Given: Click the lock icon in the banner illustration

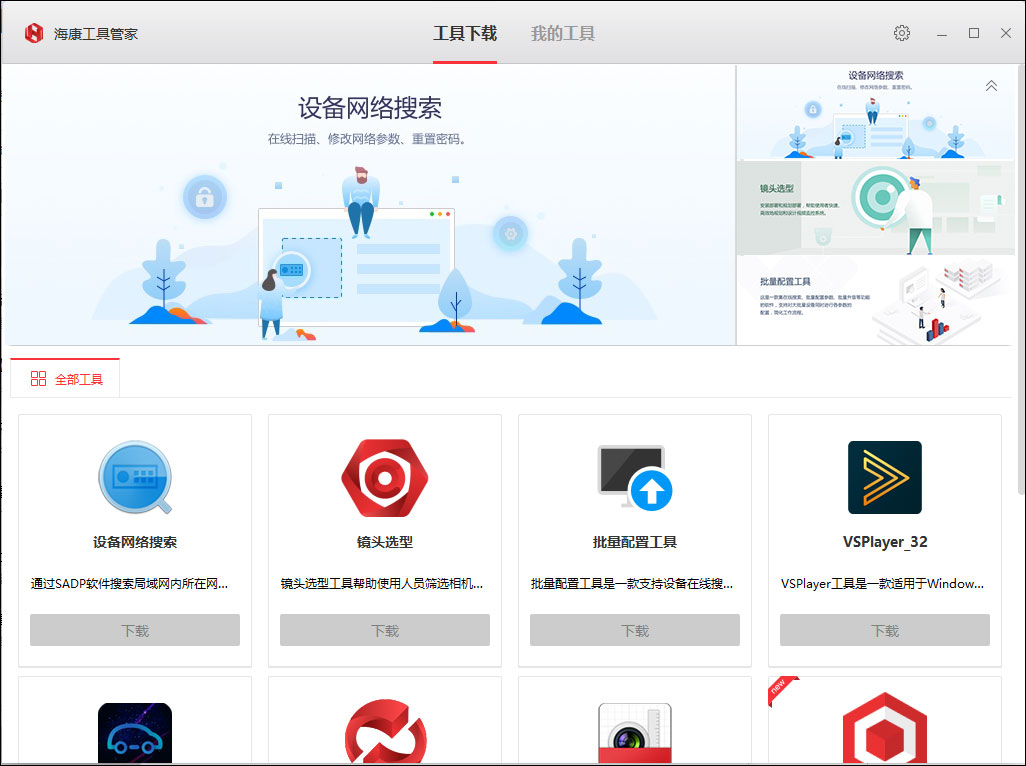Looking at the screenshot, I should pyautogui.click(x=205, y=197).
